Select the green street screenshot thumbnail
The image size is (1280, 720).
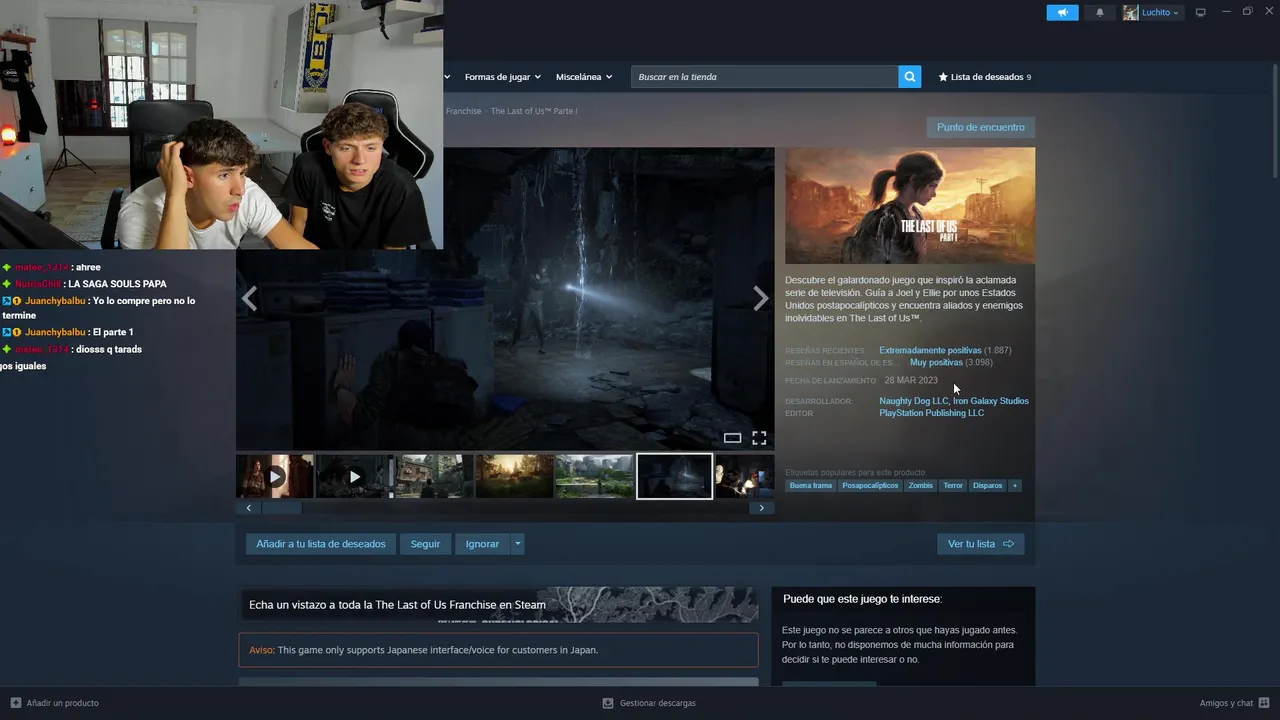pos(594,476)
